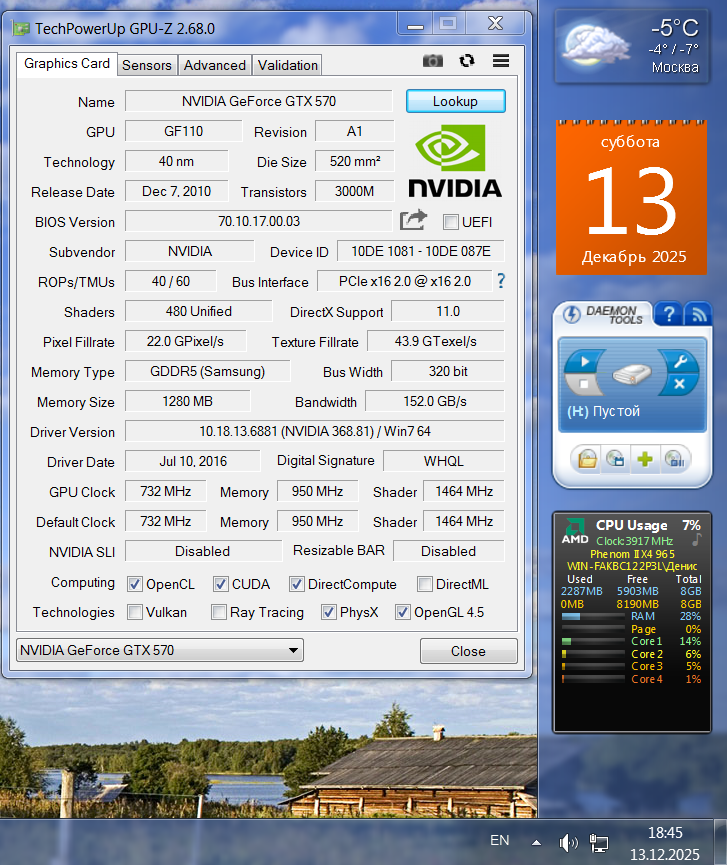Viewport: 727px width, 865px height.
Task: Click the Close button in GPU-Z
Action: pos(468,651)
